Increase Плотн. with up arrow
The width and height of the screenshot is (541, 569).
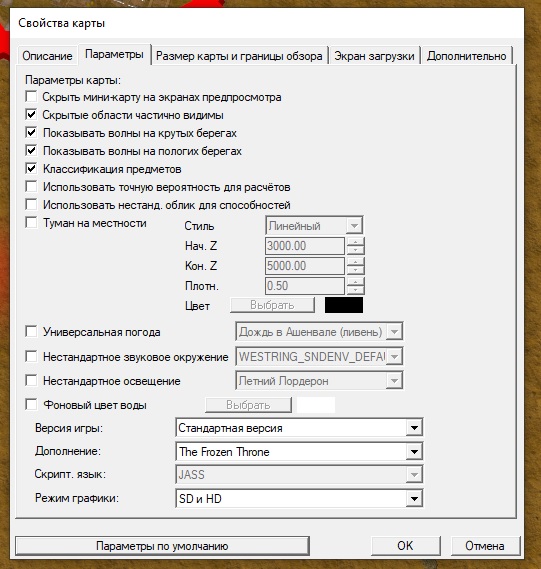[x=355, y=282]
